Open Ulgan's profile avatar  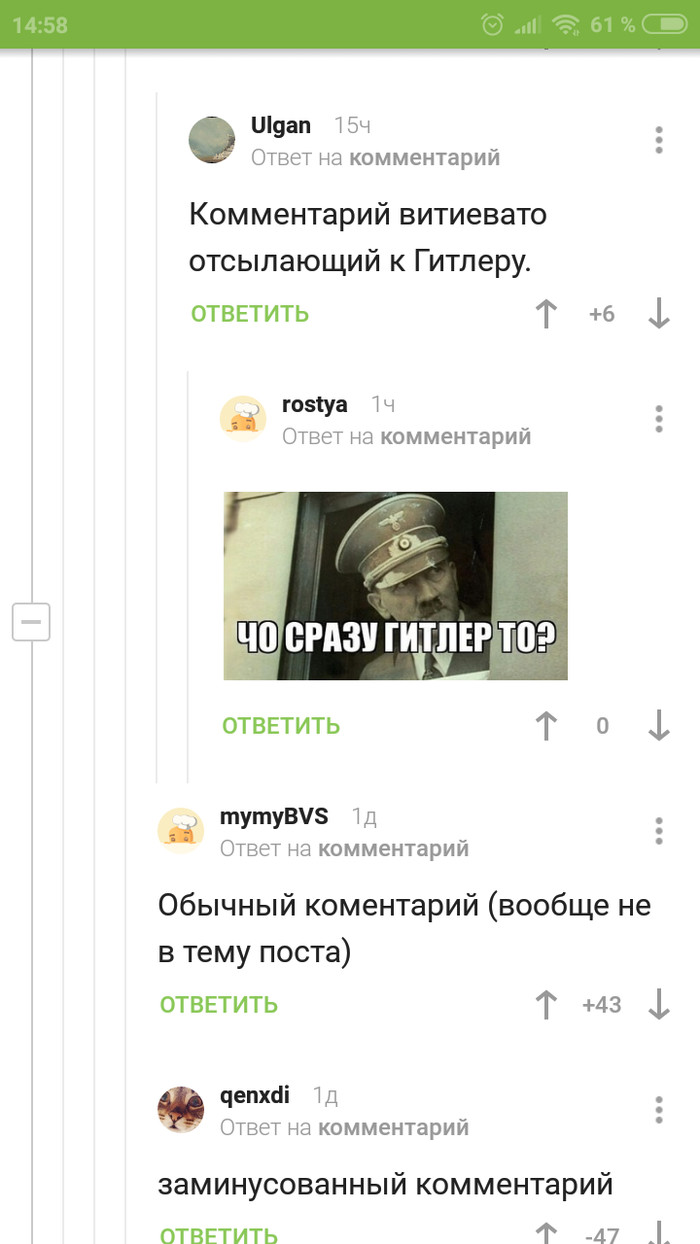[212, 139]
